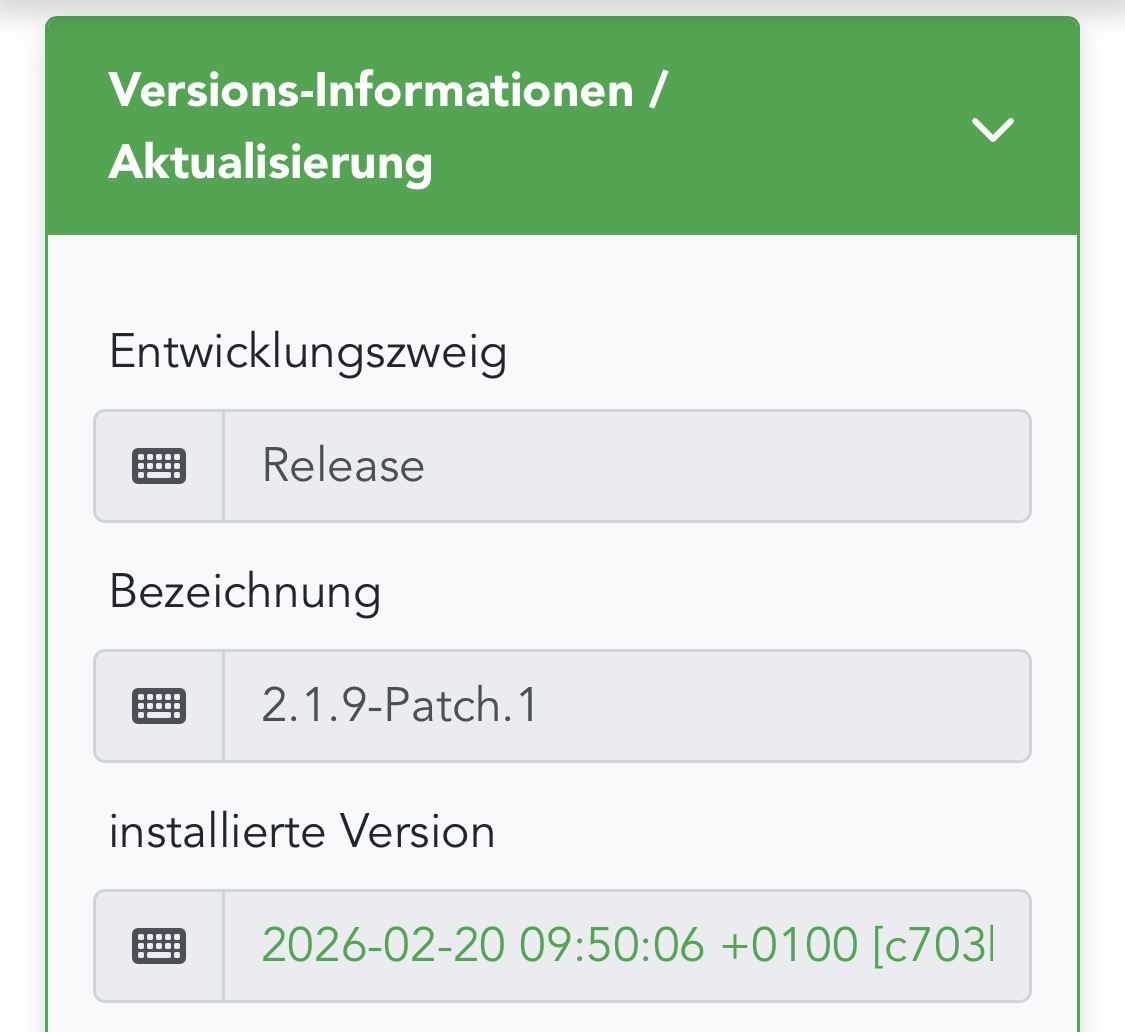
Task: Click empty area right of 2.1.9-Patch.1
Action: [x=782, y=706]
